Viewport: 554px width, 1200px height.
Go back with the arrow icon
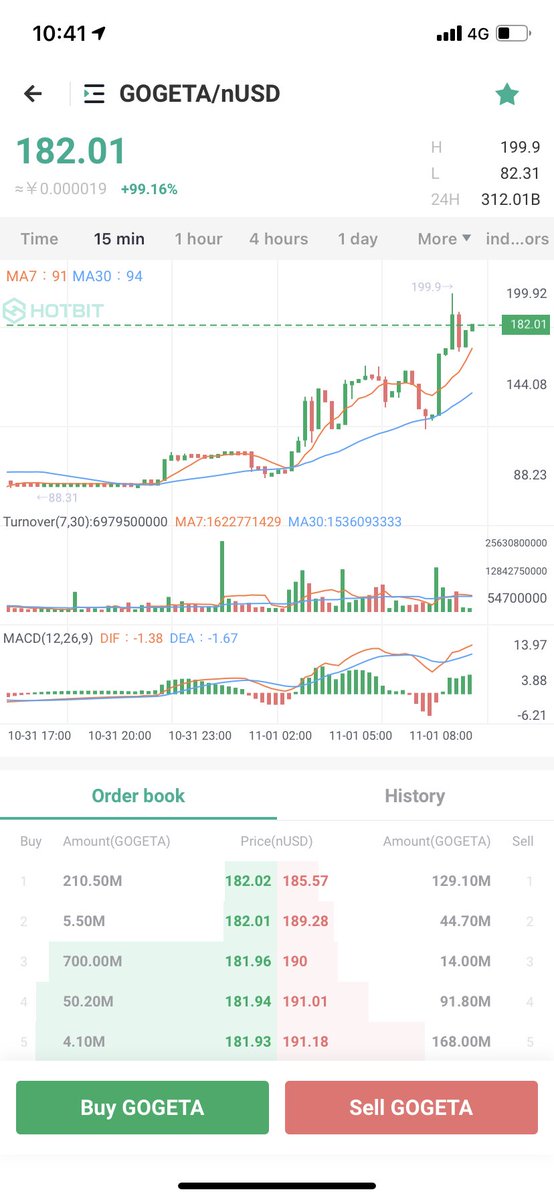pos(33,94)
